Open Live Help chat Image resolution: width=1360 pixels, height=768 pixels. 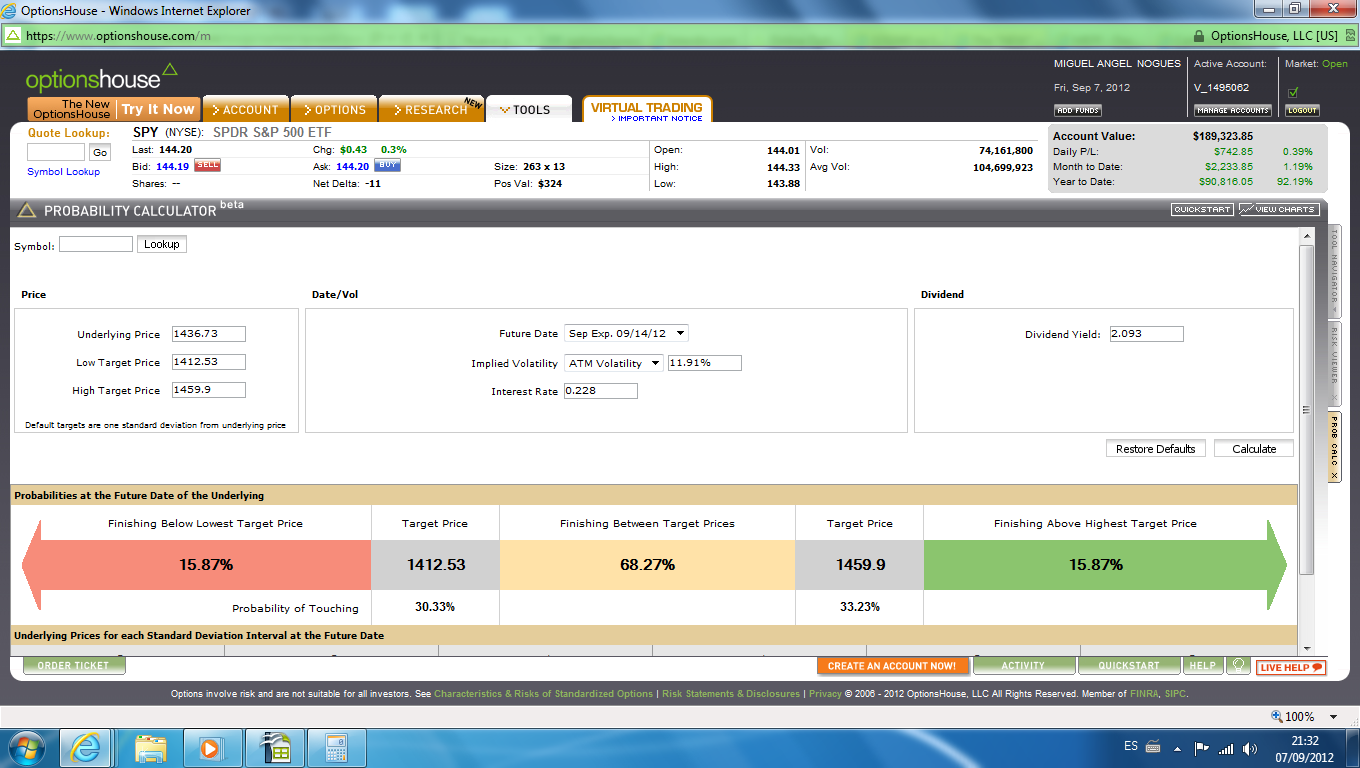coord(1291,667)
